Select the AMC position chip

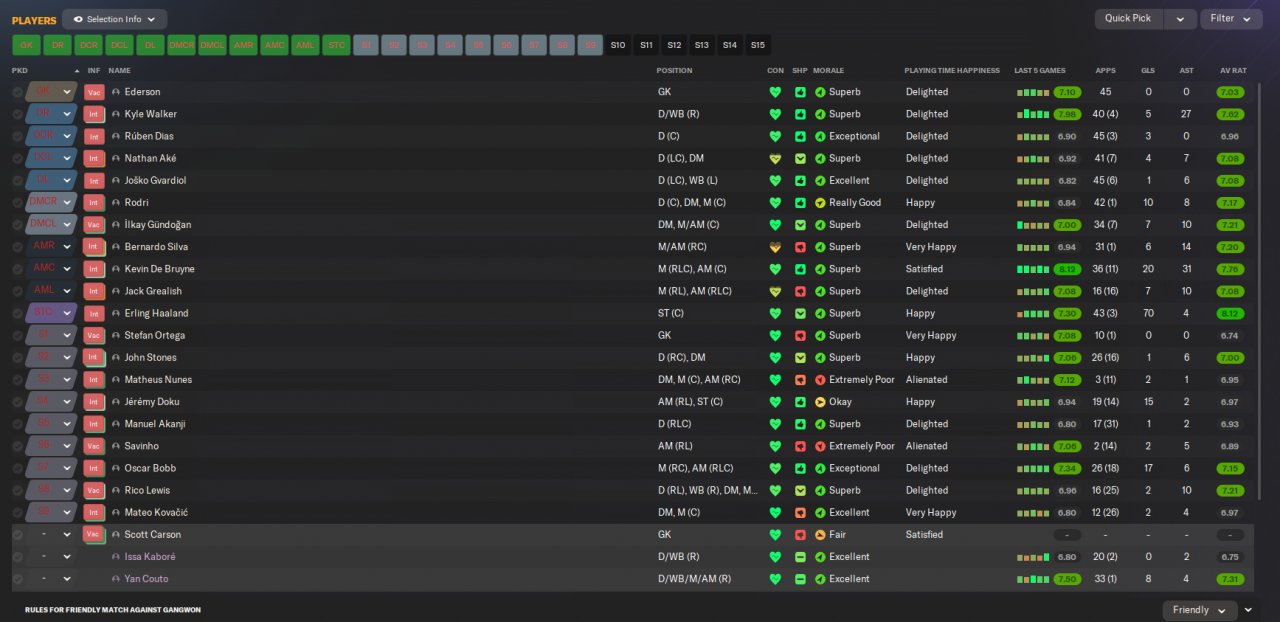click(x=274, y=45)
